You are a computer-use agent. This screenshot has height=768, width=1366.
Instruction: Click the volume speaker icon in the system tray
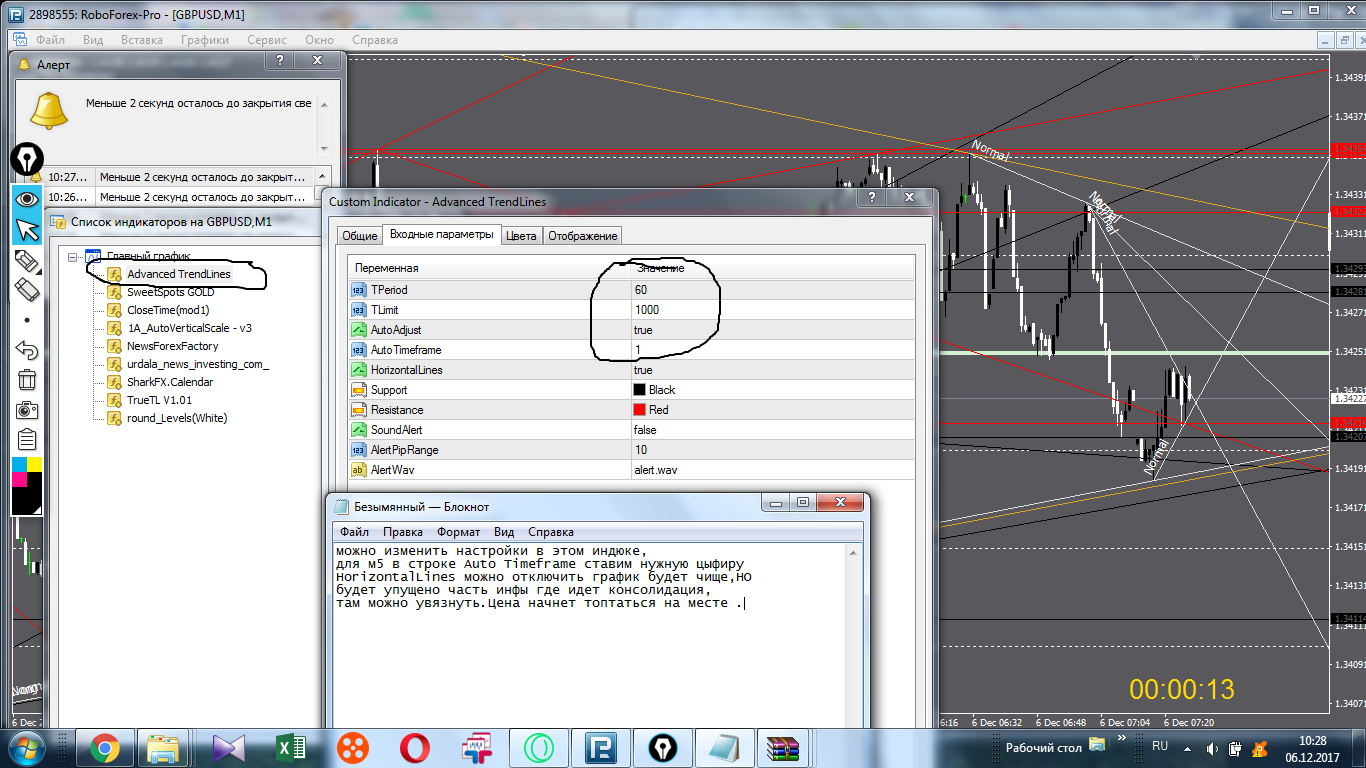point(1211,747)
